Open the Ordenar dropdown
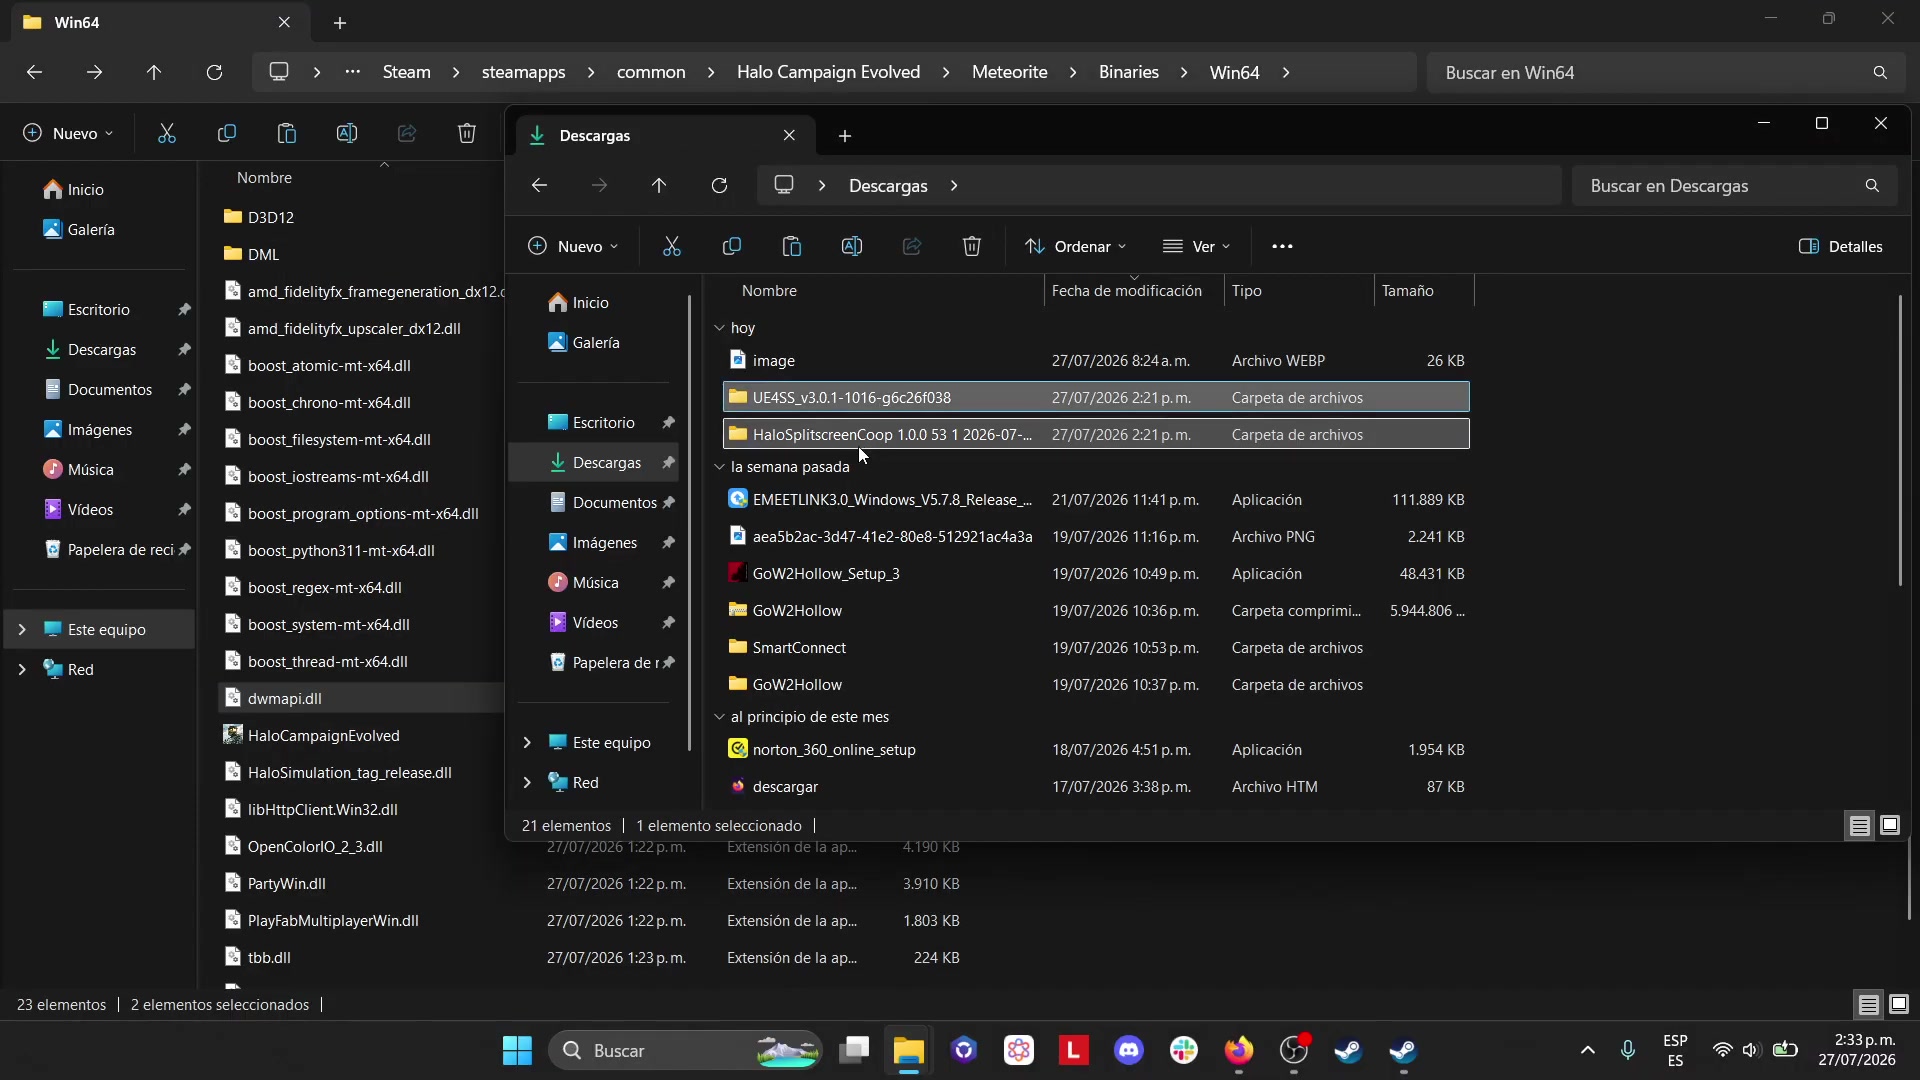This screenshot has width=1920, height=1080. coord(1076,246)
